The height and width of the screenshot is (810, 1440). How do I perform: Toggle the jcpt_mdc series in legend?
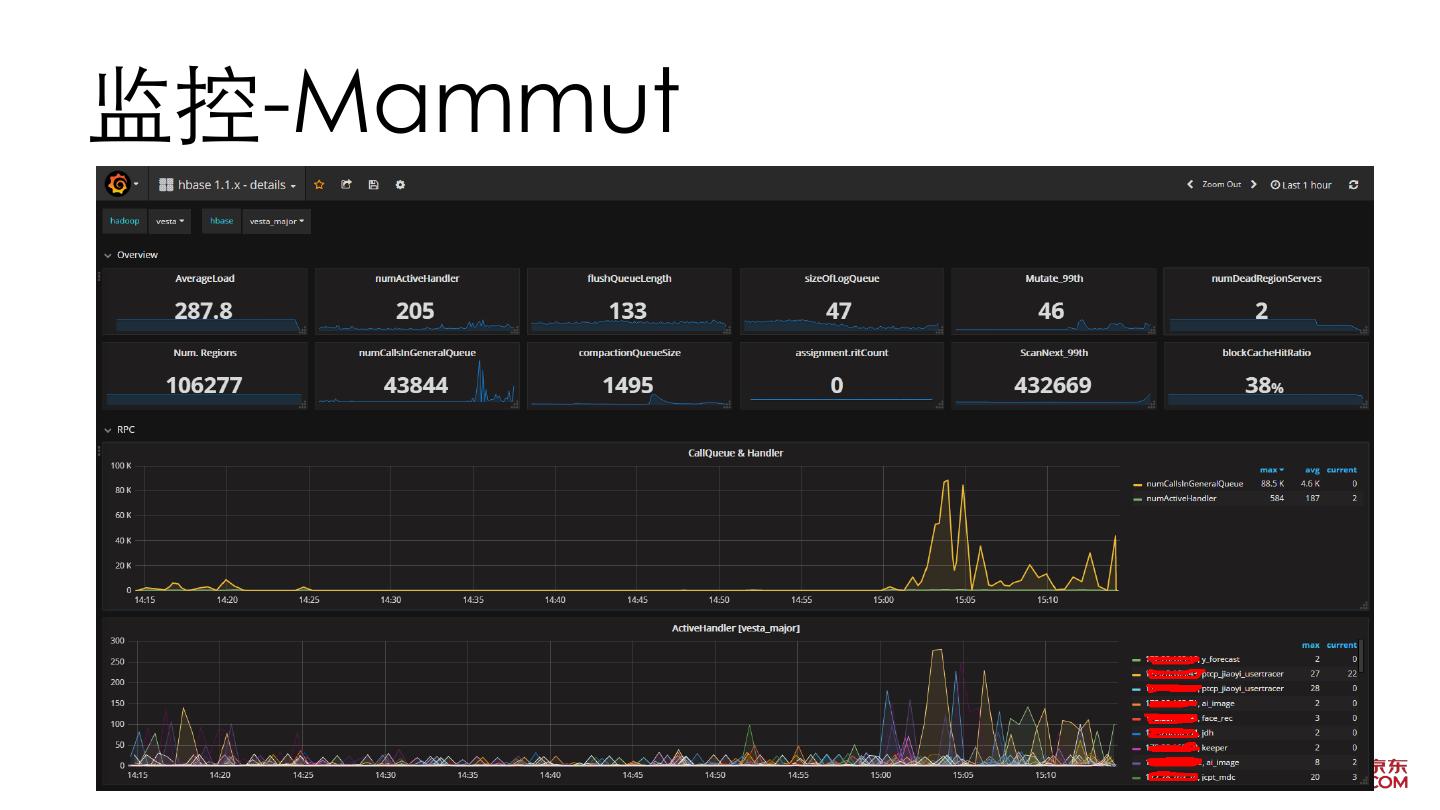[x=1190, y=777]
